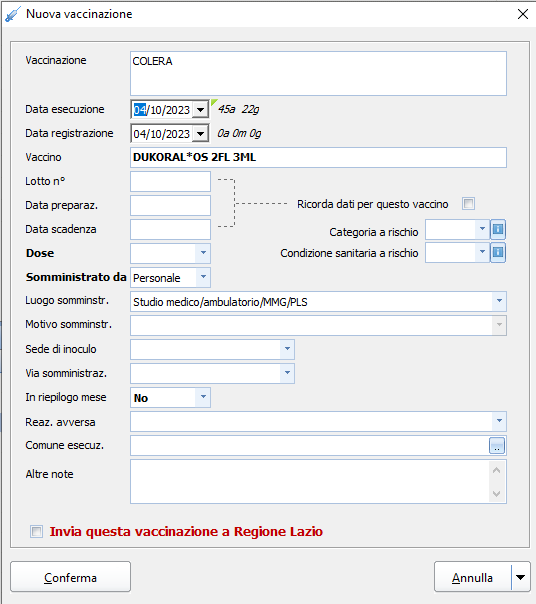536x604 pixels.
Task: Click the info icon beside Condizione sanitaria a rischio
Action: point(498,252)
